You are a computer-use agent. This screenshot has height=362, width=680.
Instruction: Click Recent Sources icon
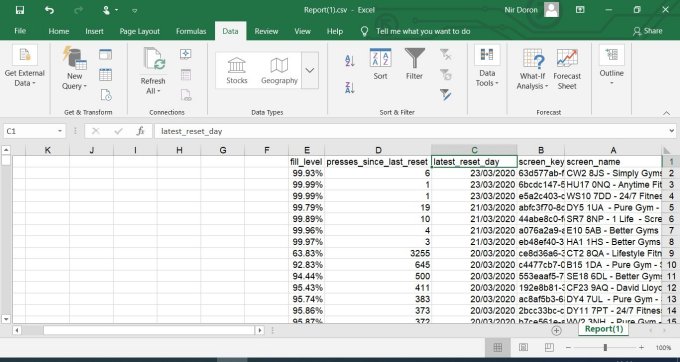tap(105, 95)
